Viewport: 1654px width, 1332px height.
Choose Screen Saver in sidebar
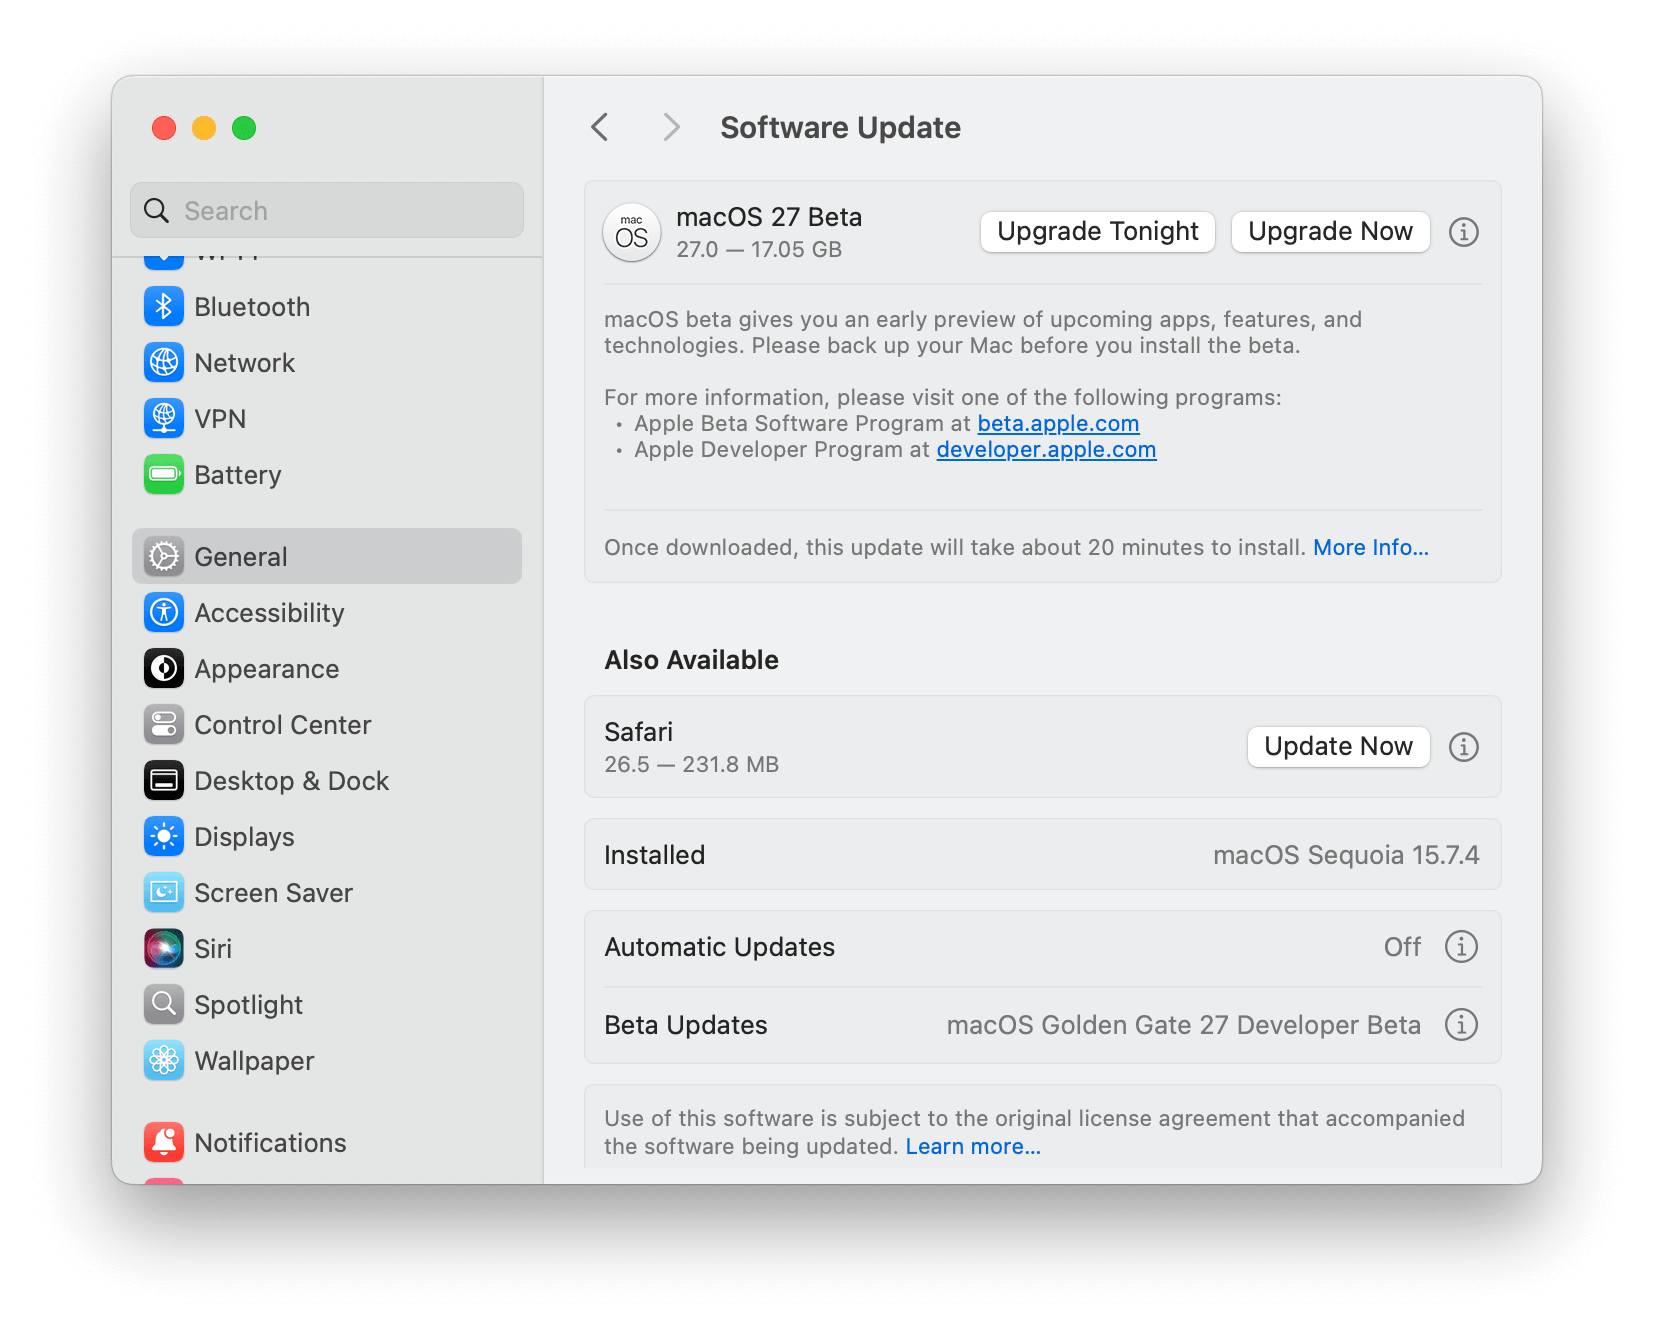coord(274,893)
